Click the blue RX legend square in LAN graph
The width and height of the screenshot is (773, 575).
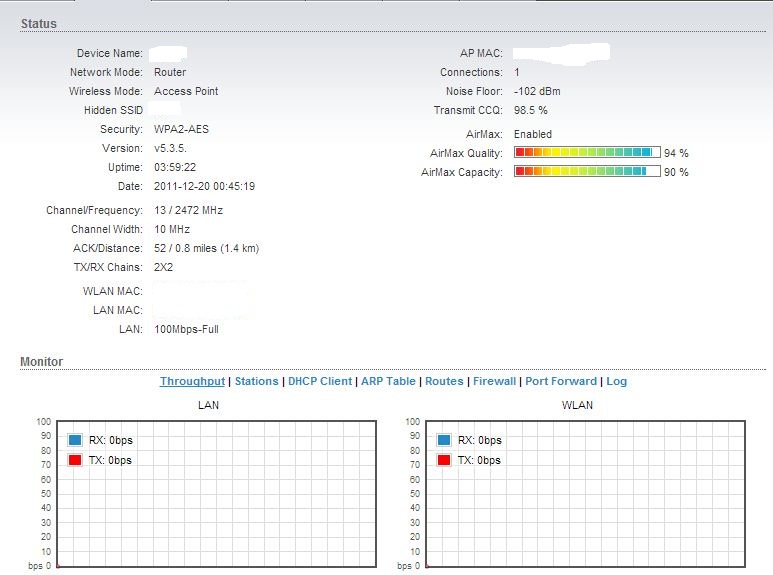tap(75, 439)
